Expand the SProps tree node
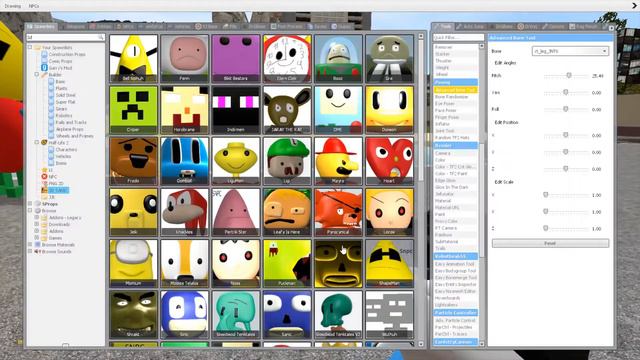 coord(30,204)
